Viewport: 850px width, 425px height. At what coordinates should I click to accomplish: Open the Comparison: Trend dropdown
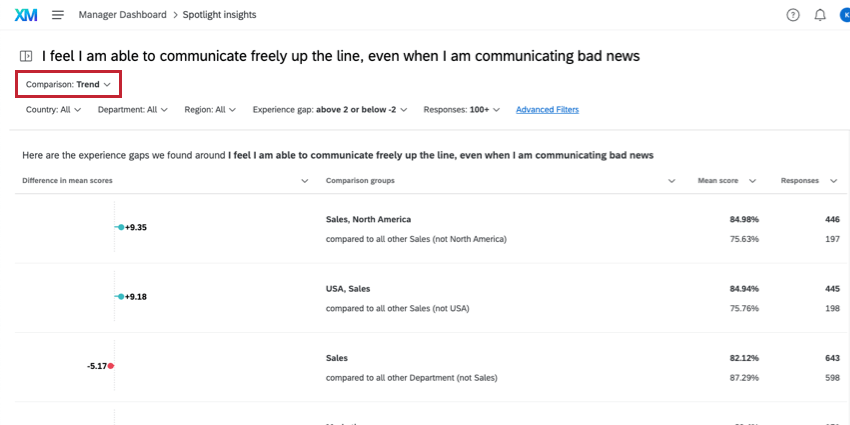point(68,85)
